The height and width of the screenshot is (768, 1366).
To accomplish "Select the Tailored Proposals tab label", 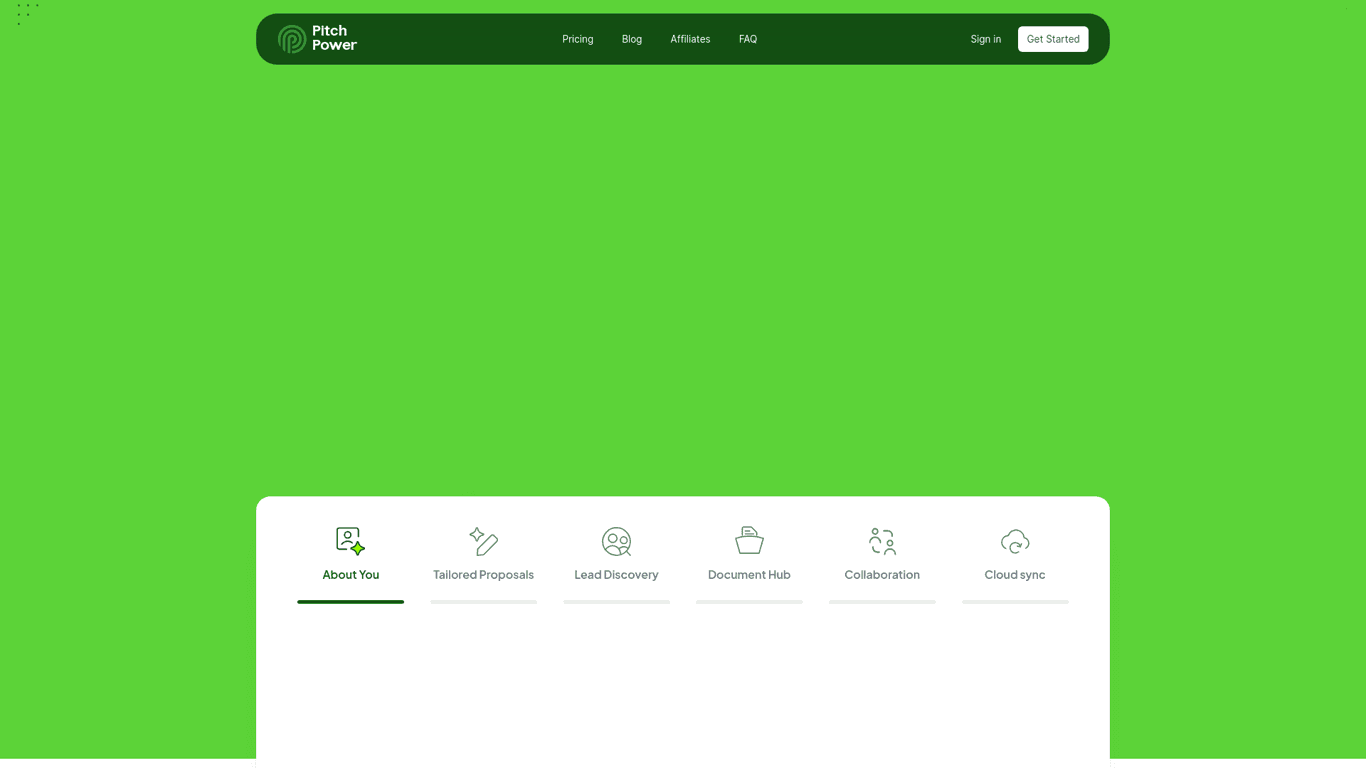I will click(x=483, y=575).
